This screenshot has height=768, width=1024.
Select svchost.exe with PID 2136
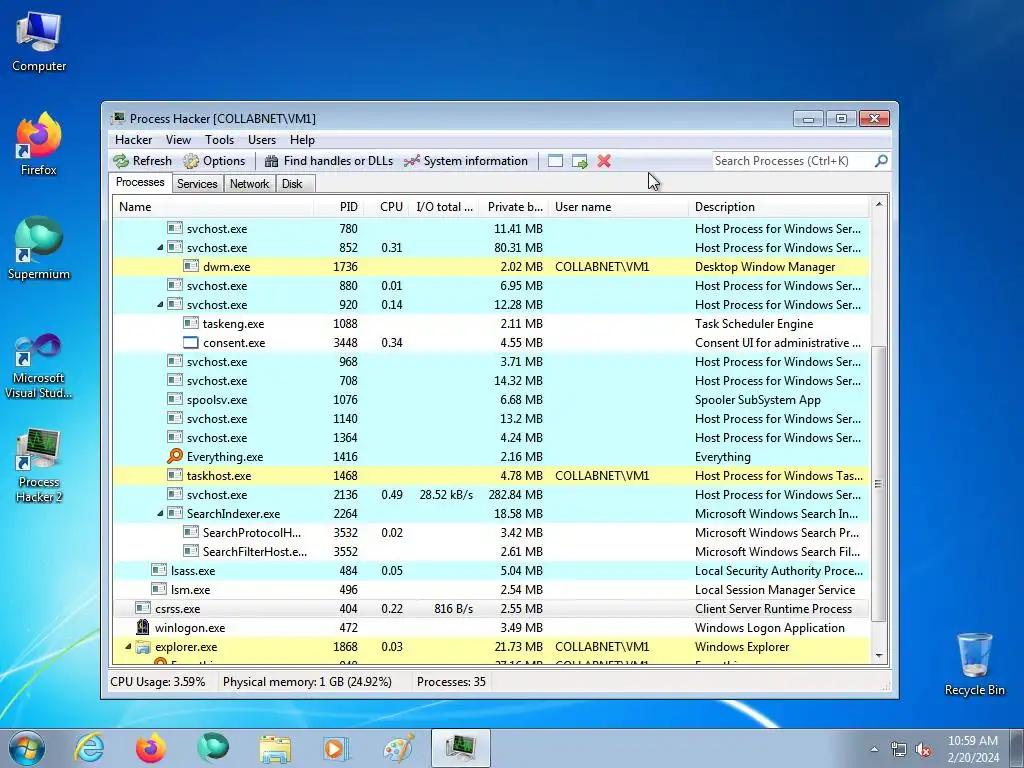492,494
